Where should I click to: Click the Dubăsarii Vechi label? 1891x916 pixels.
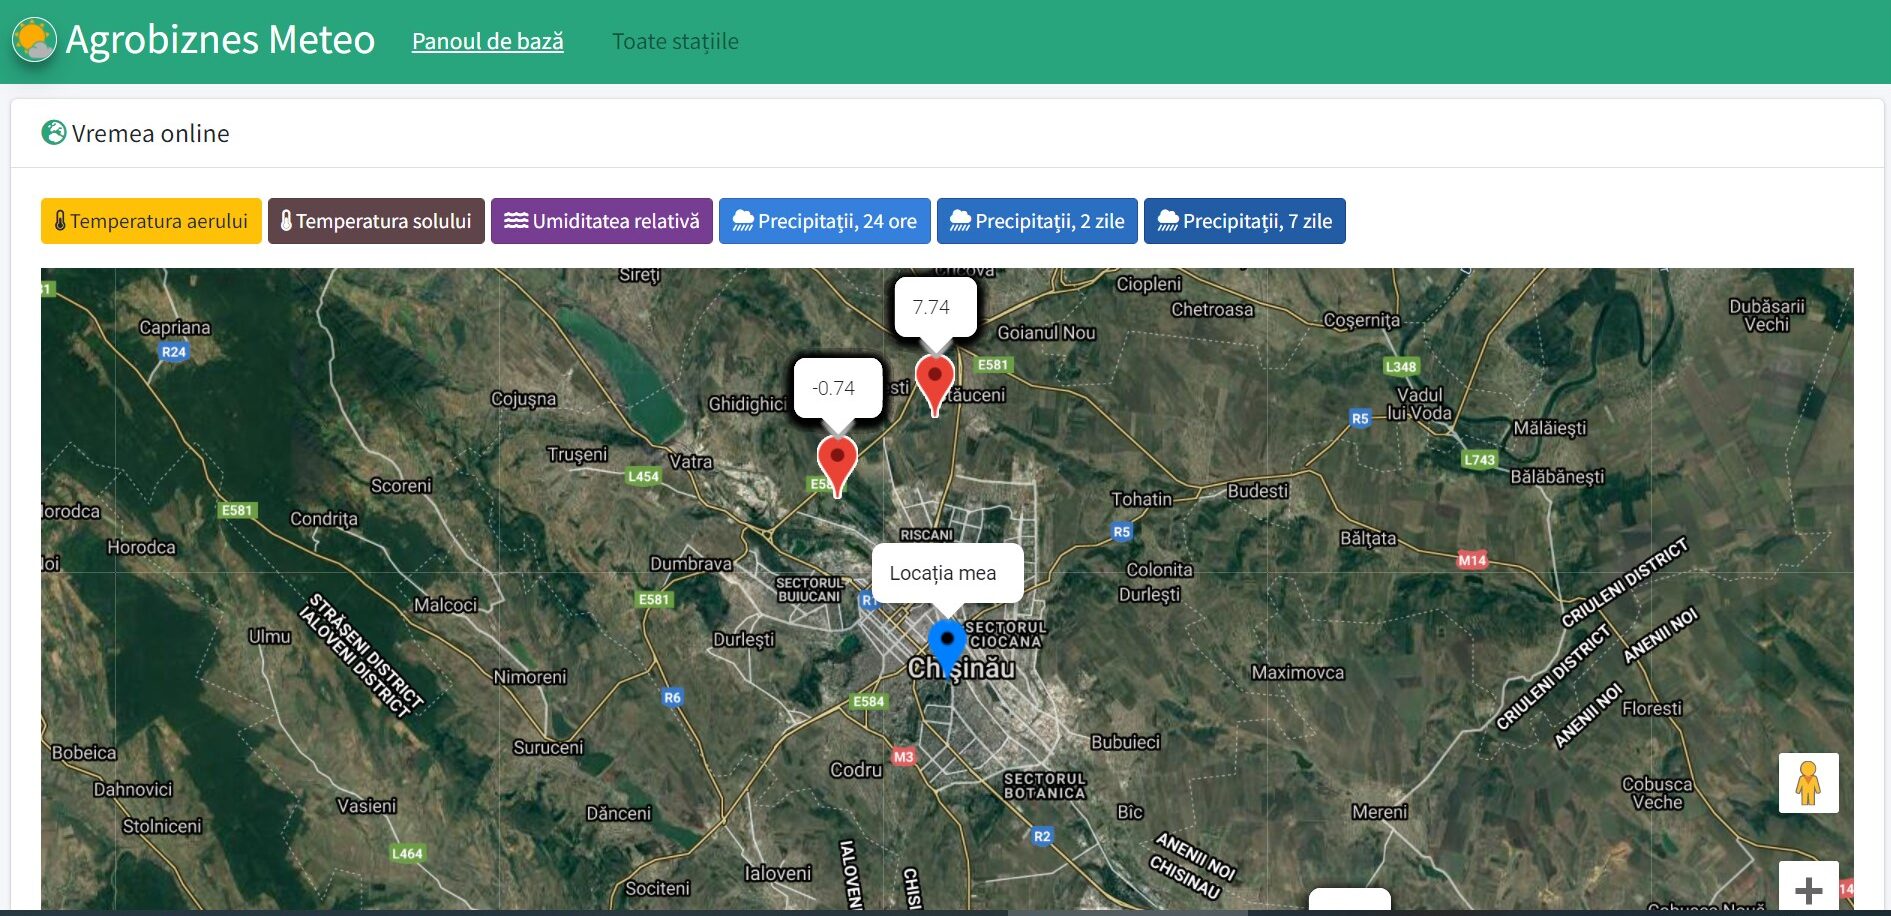click(x=1767, y=315)
